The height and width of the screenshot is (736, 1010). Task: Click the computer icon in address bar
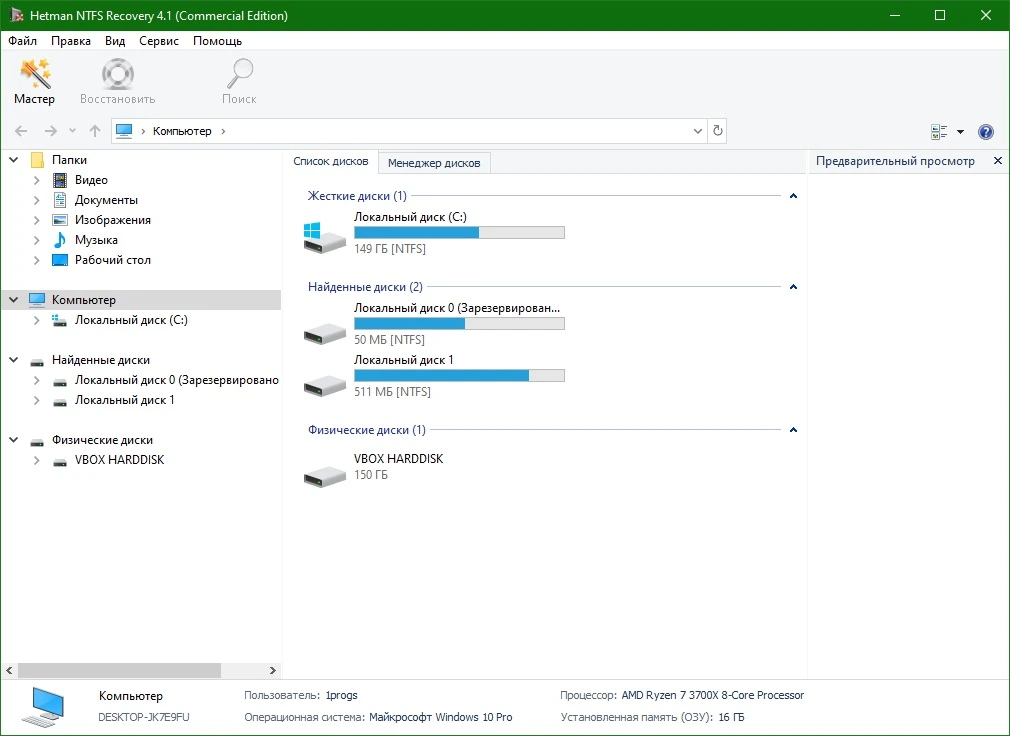point(124,131)
